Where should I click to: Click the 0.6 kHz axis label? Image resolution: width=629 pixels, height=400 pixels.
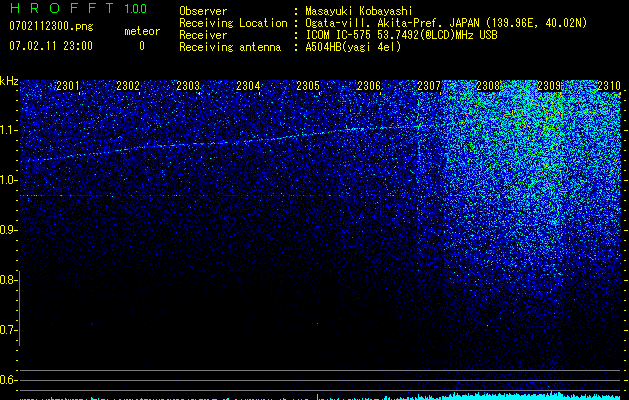click(x=9, y=380)
